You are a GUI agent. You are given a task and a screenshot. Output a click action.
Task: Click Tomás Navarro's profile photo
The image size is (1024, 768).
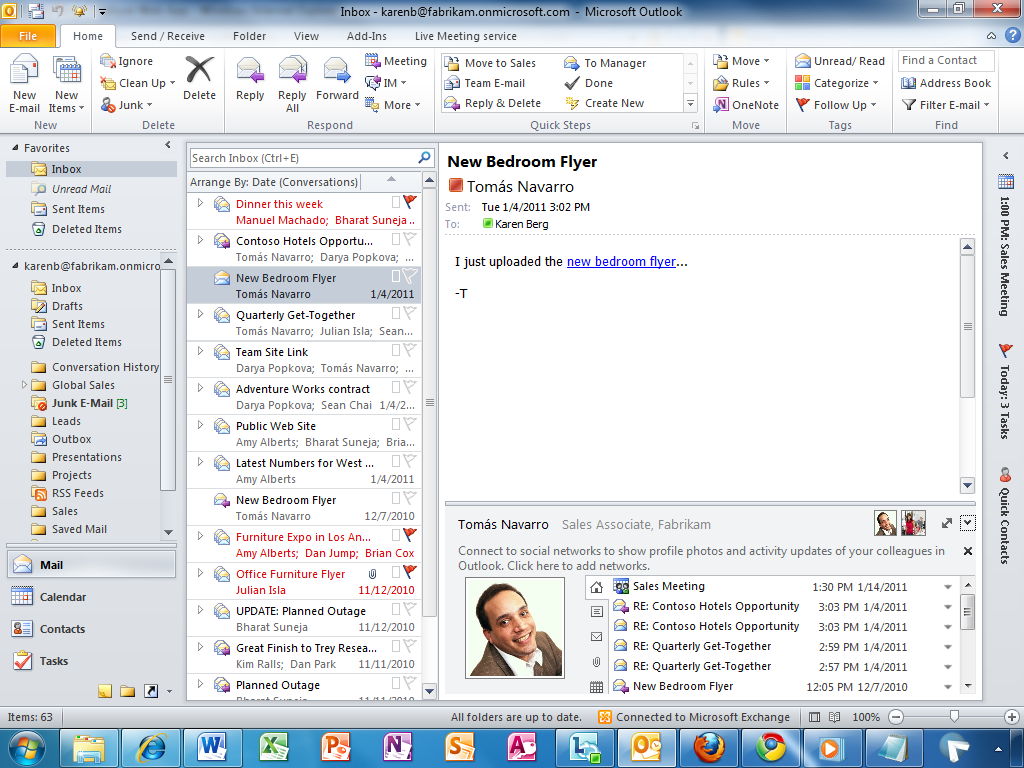coord(515,628)
